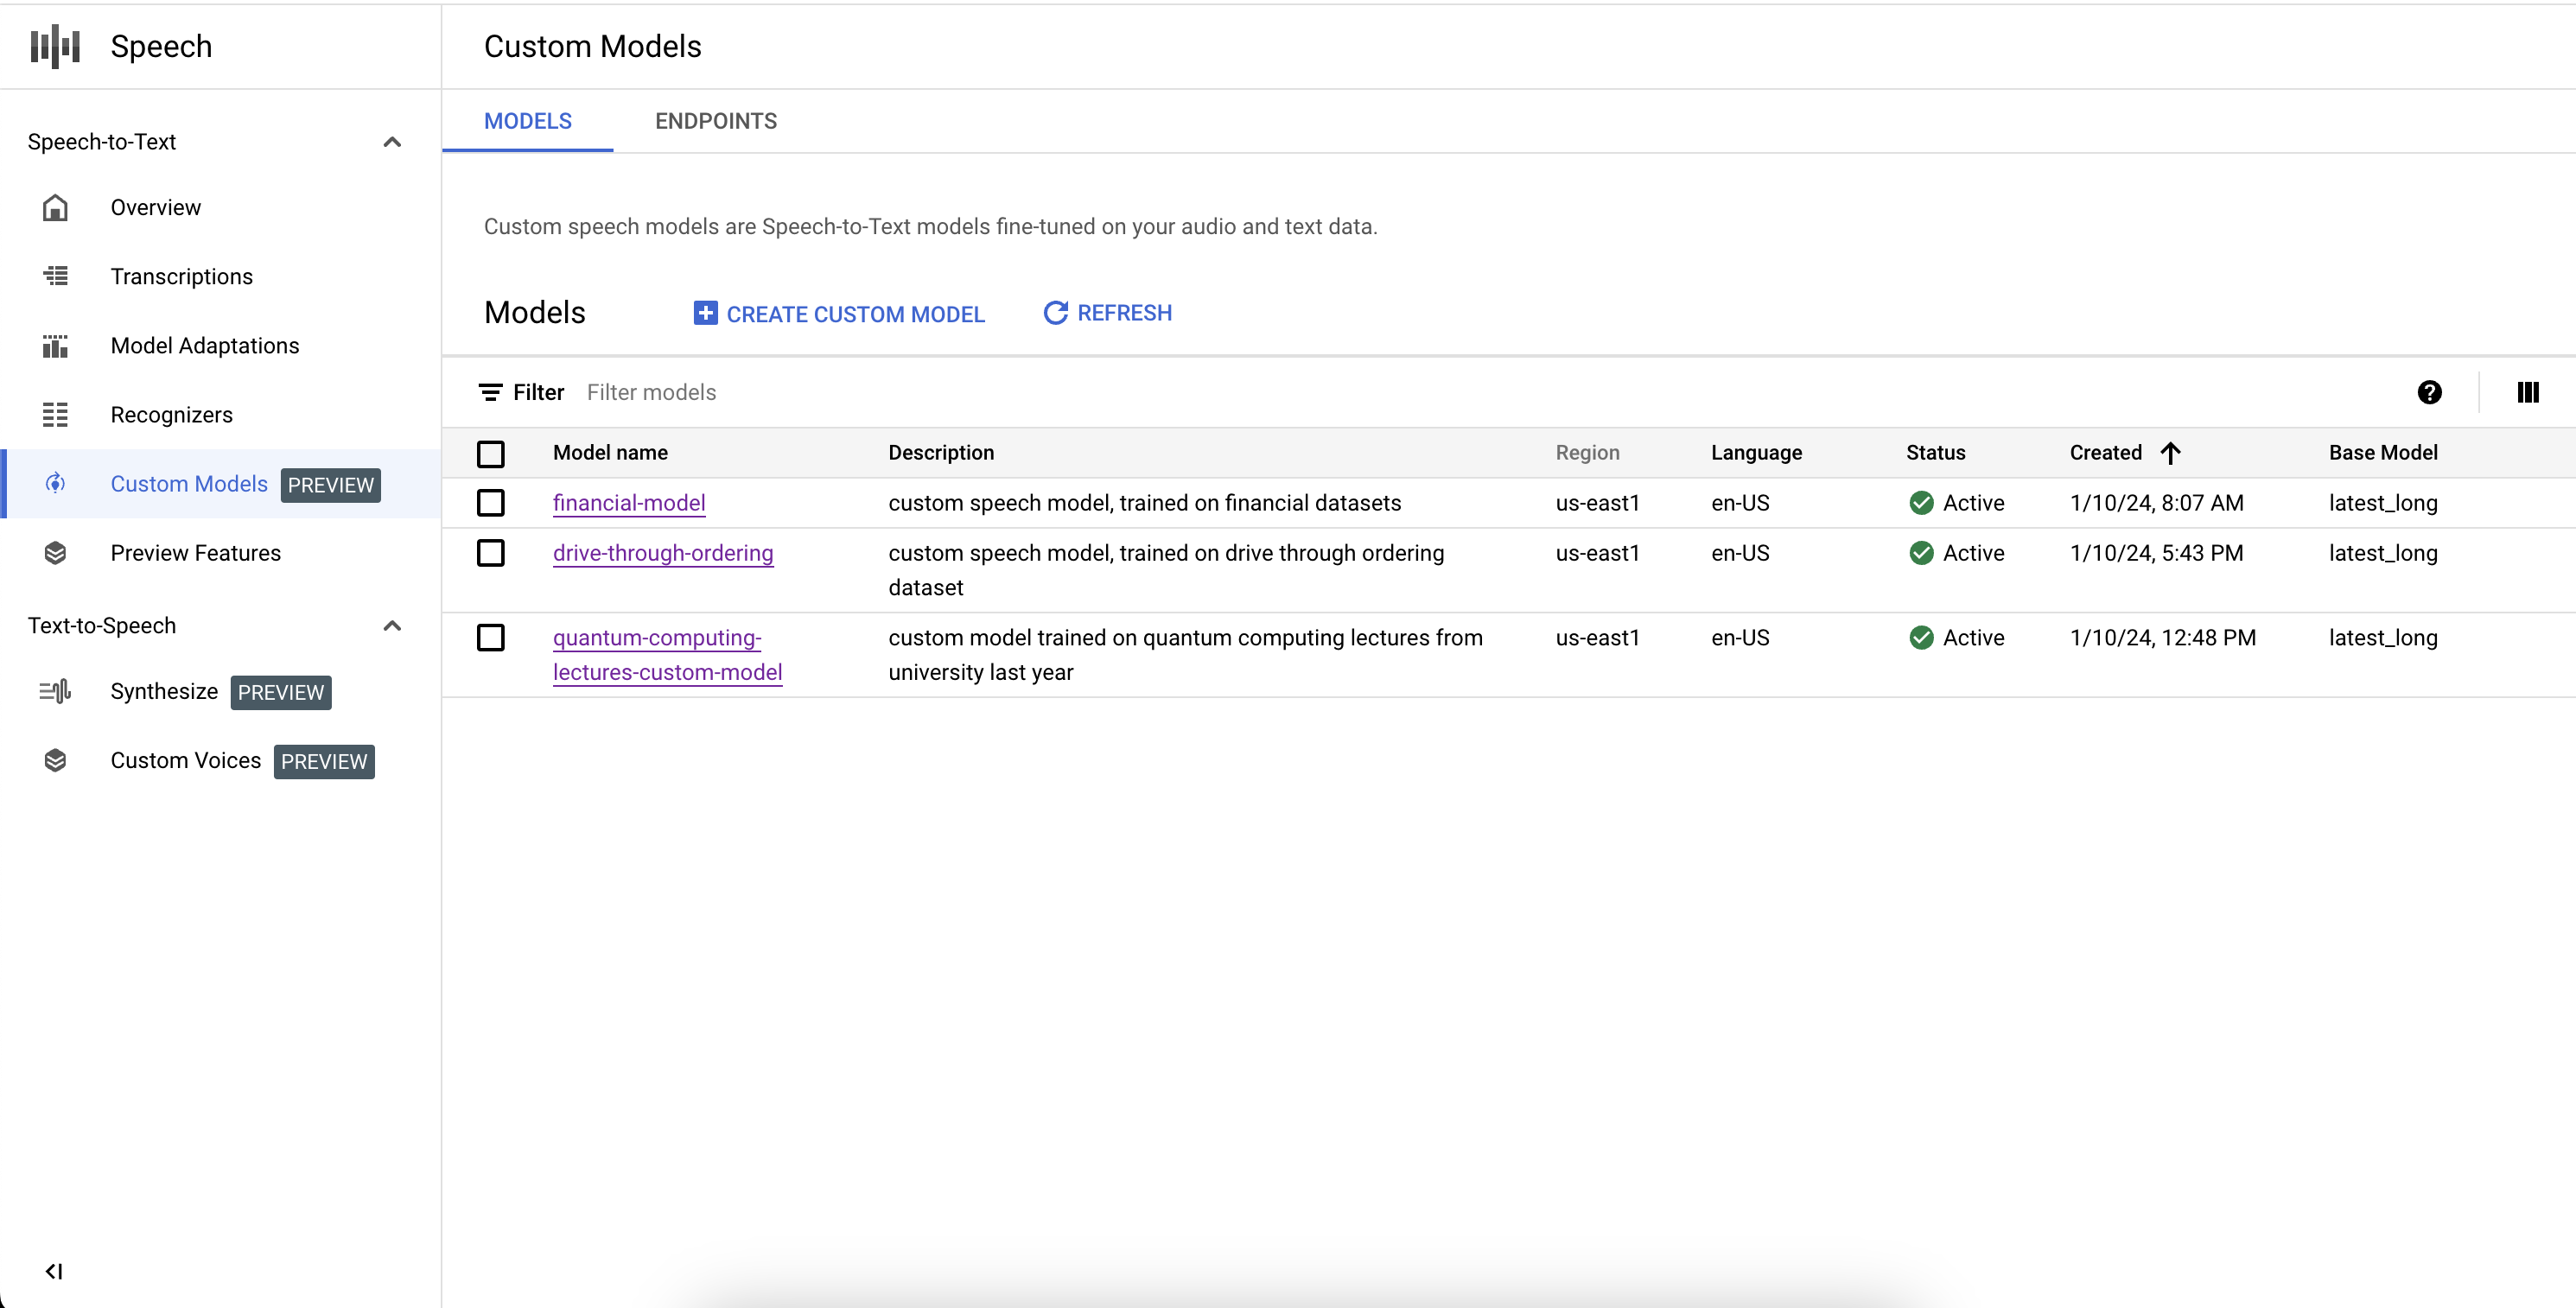
Task: Click the column display toggle icon
Action: pos(2528,390)
